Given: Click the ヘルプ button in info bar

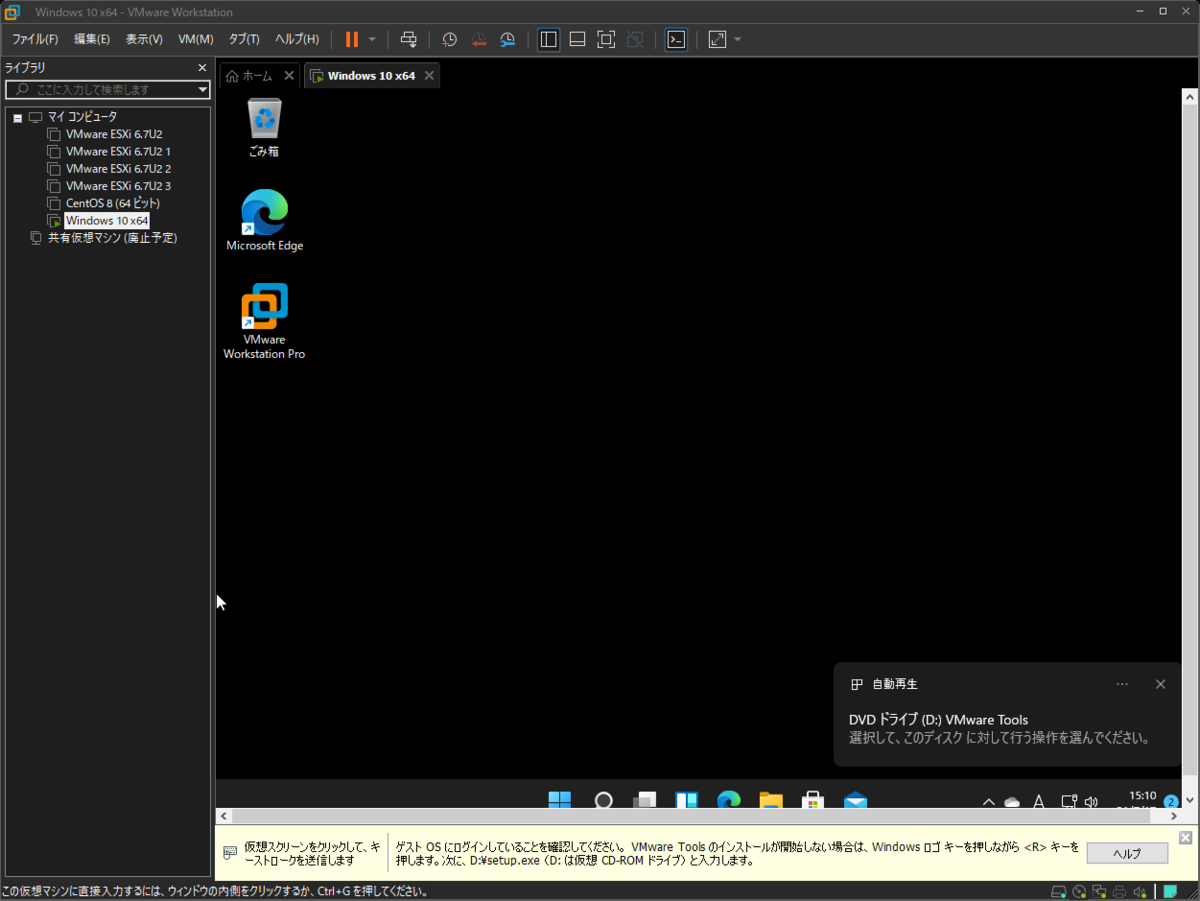Looking at the screenshot, I should coord(1127,853).
